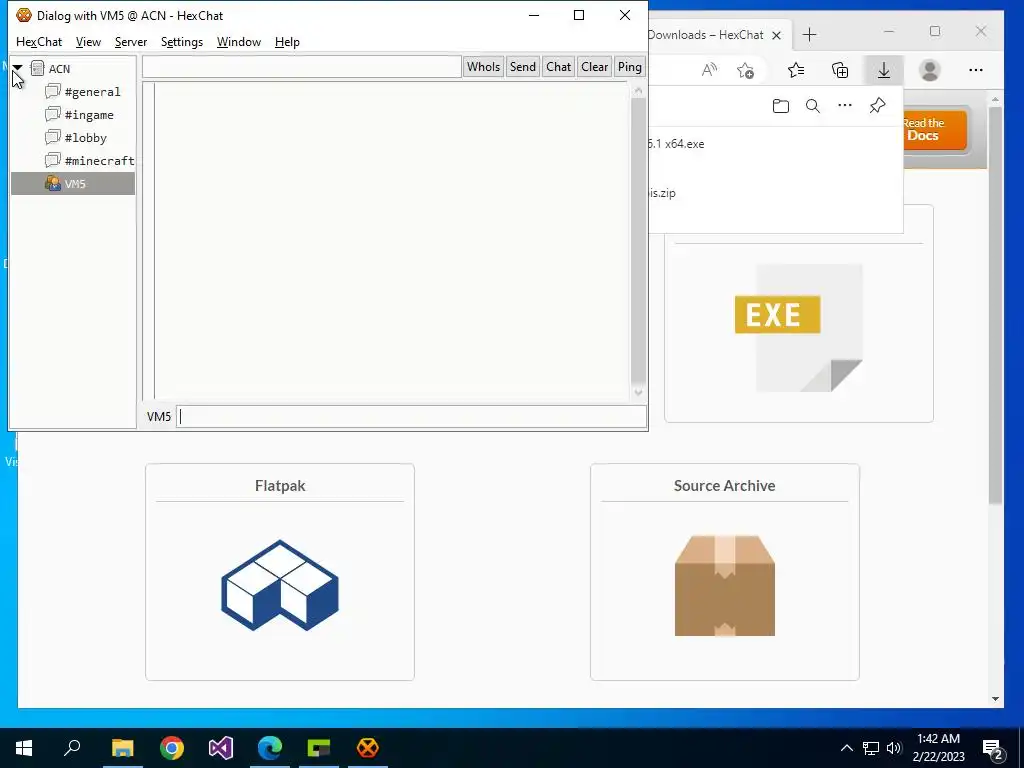Click the Read Aloud icon in Edge
This screenshot has height=768, width=1024.
(x=709, y=70)
